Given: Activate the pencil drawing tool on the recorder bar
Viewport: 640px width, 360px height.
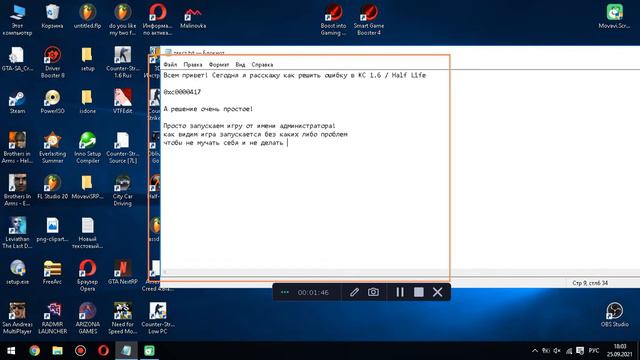Looking at the screenshot, I should point(354,292).
